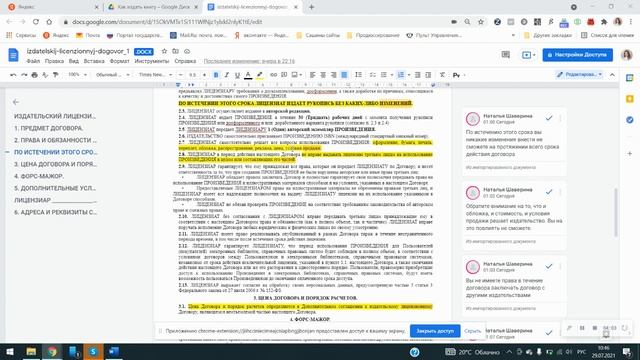Click the document vertical scrollbar thumb
The image size is (640, 360).
click(x=616, y=212)
